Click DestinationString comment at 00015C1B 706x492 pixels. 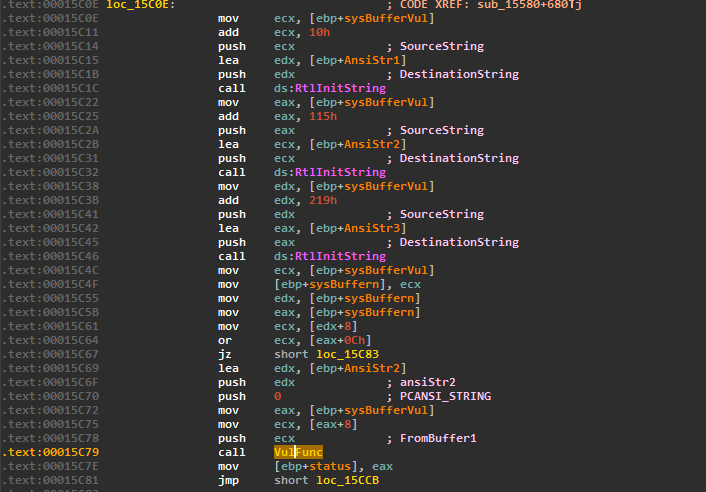click(x=459, y=74)
